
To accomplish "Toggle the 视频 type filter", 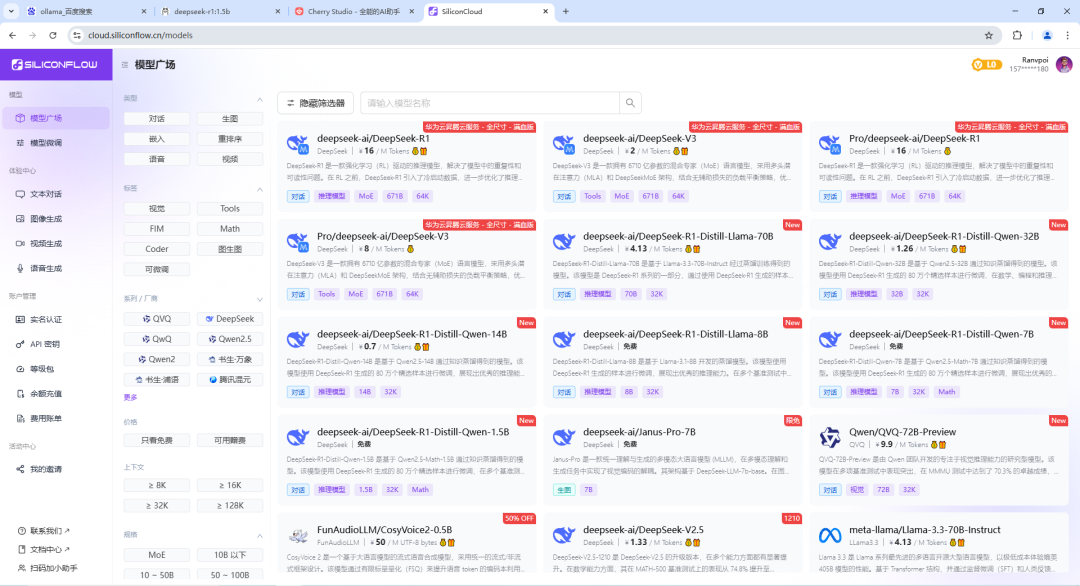I will [x=230, y=159].
